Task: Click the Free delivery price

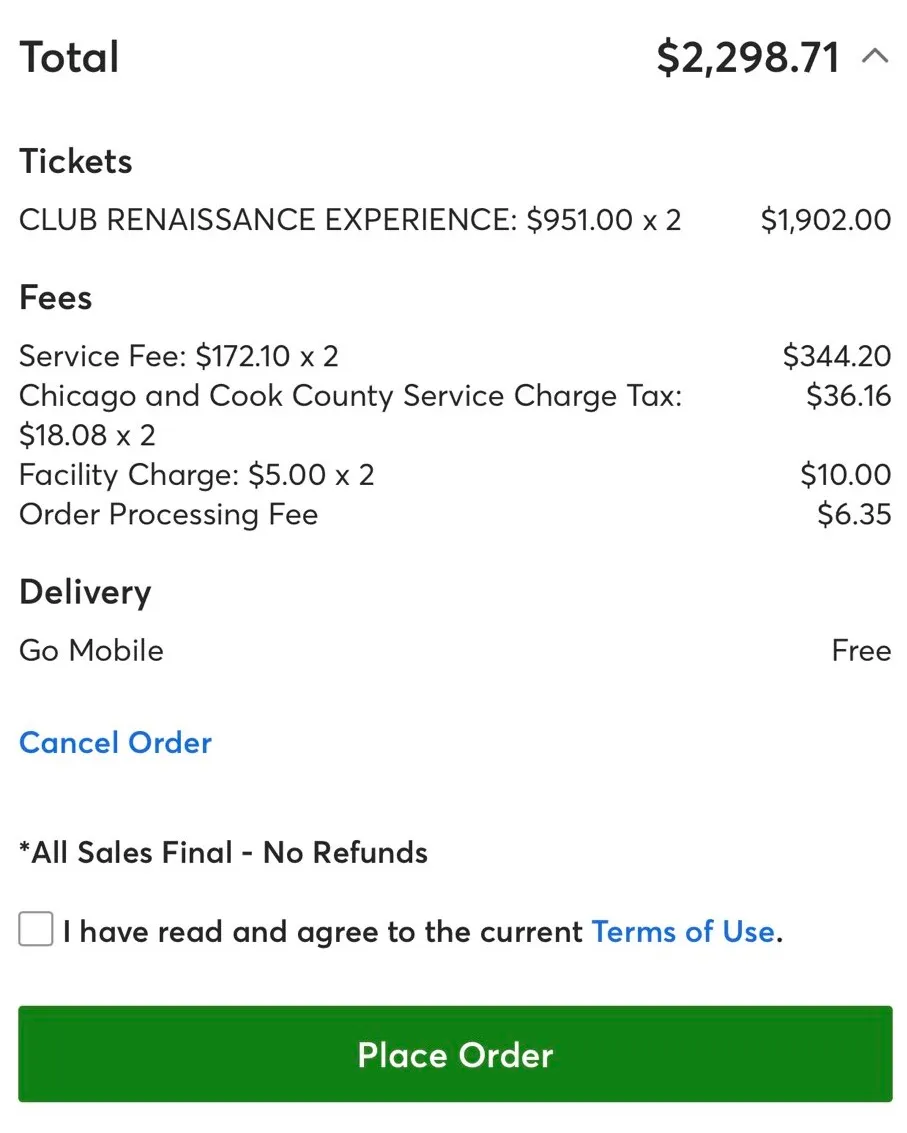Action: click(861, 651)
